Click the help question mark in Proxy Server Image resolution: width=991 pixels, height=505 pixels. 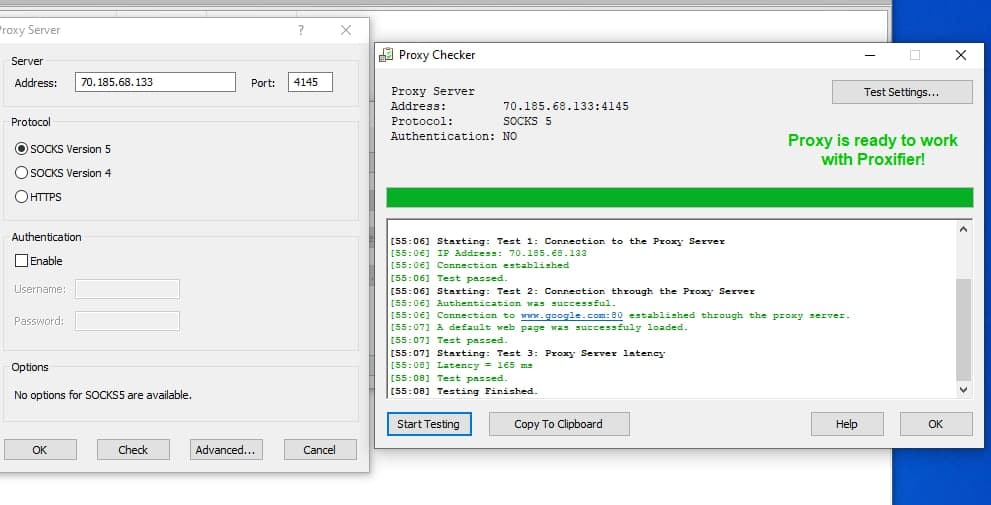click(301, 31)
